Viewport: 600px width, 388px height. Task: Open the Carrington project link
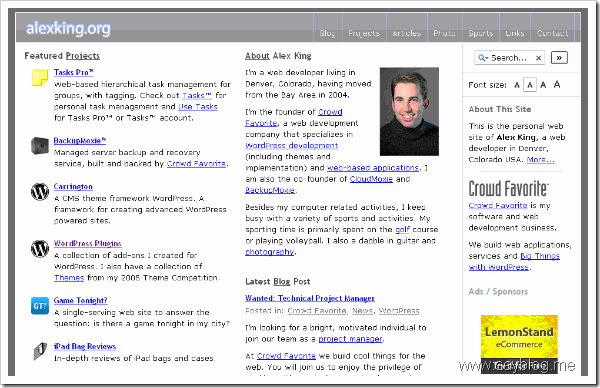[73, 186]
